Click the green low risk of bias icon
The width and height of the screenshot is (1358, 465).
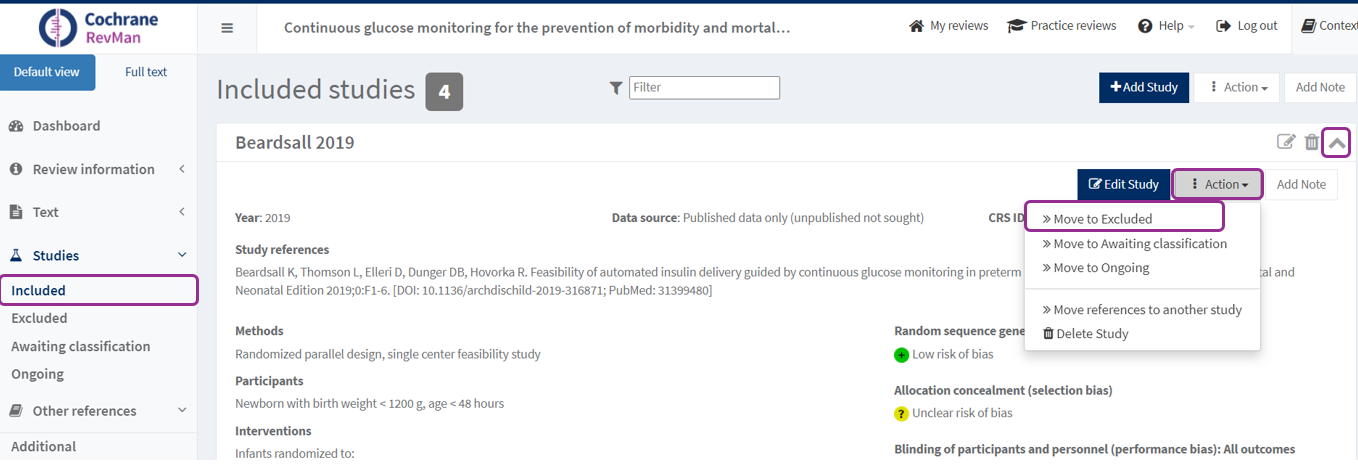901,355
